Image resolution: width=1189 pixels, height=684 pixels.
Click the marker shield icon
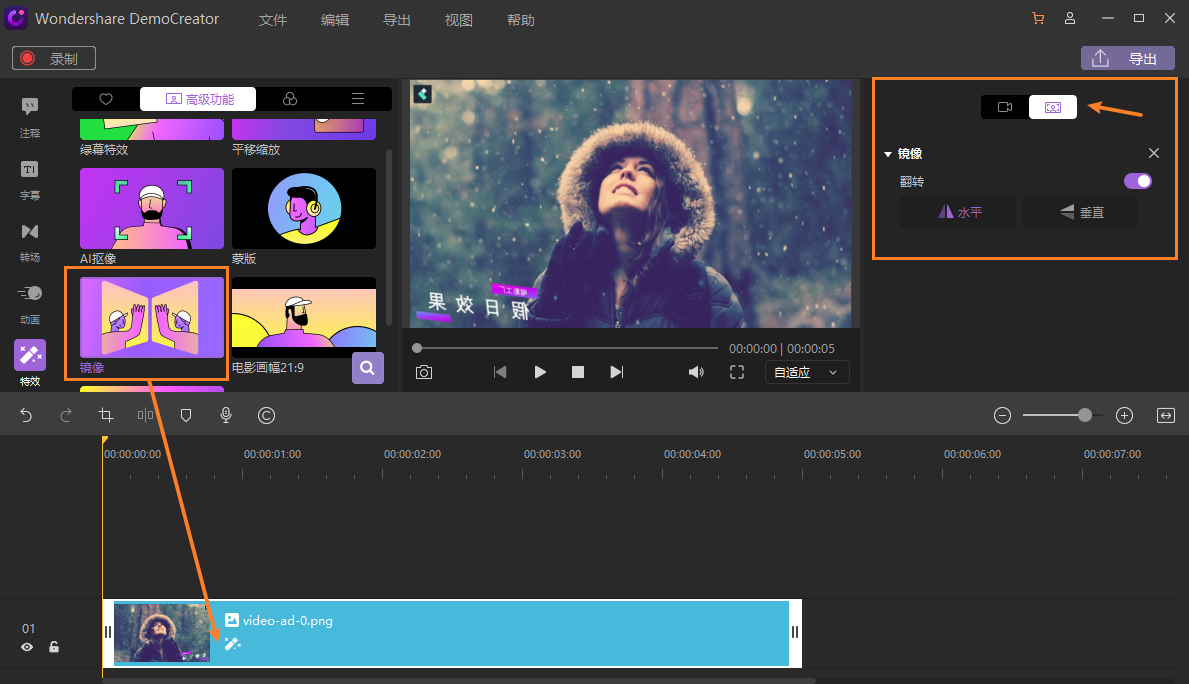(186, 415)
